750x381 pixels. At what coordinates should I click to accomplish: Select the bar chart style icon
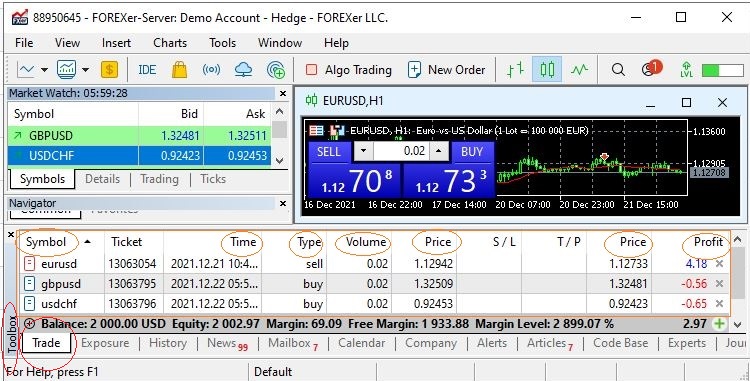pos(515,70)
